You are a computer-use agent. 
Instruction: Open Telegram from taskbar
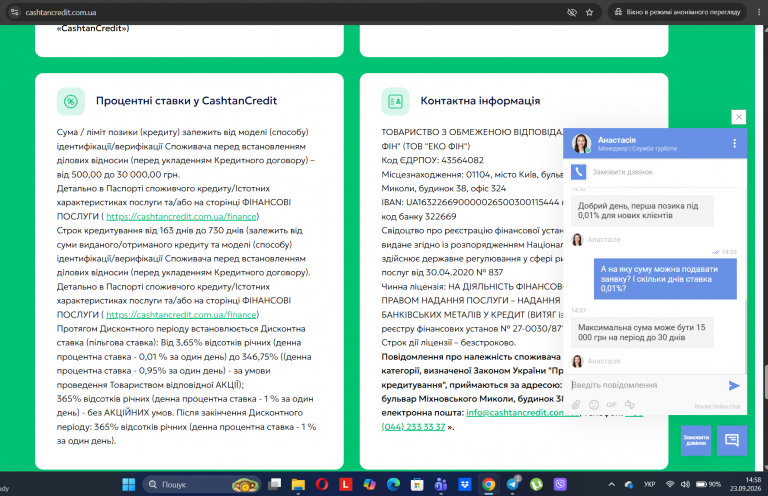pyautogui.click(x=512, y=485)
